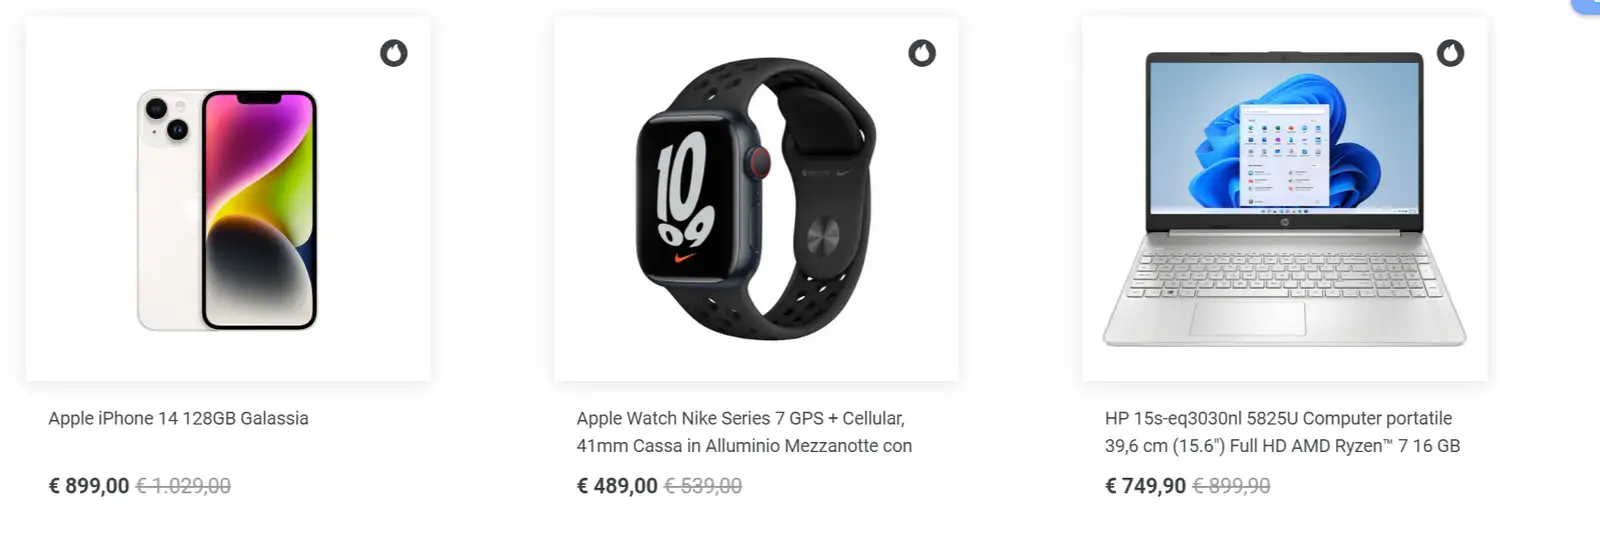
Task: Click the iPhone's colorful front display
Action: [259, 209]
